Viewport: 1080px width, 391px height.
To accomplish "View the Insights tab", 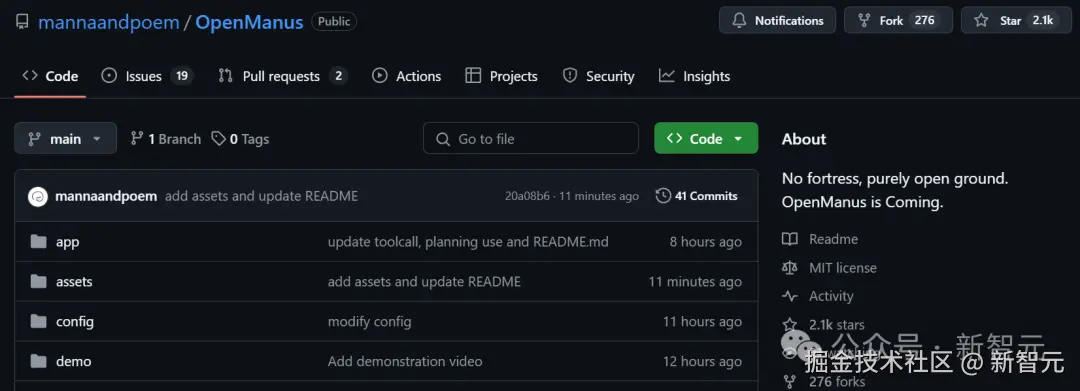I will pos(694,76).
